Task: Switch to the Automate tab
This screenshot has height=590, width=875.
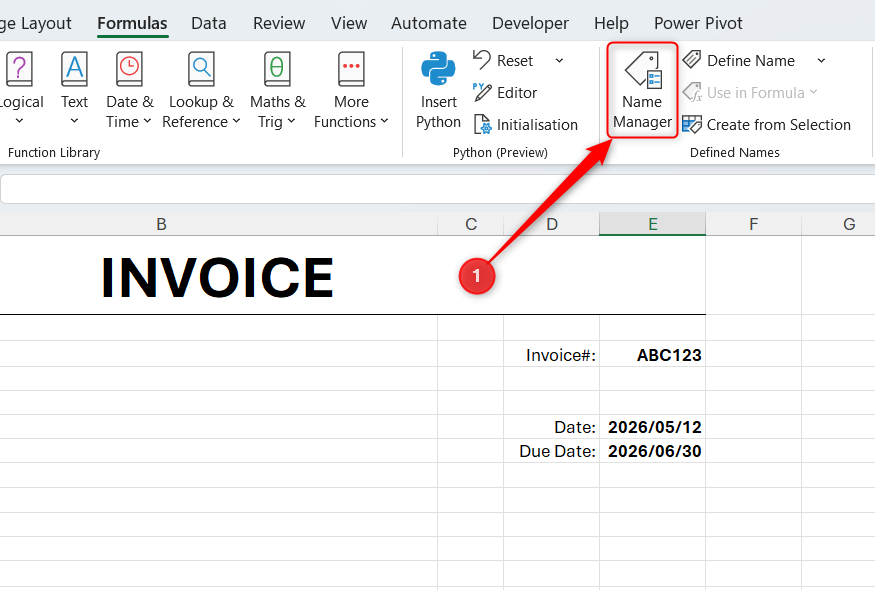Action: tap(429, 23)
